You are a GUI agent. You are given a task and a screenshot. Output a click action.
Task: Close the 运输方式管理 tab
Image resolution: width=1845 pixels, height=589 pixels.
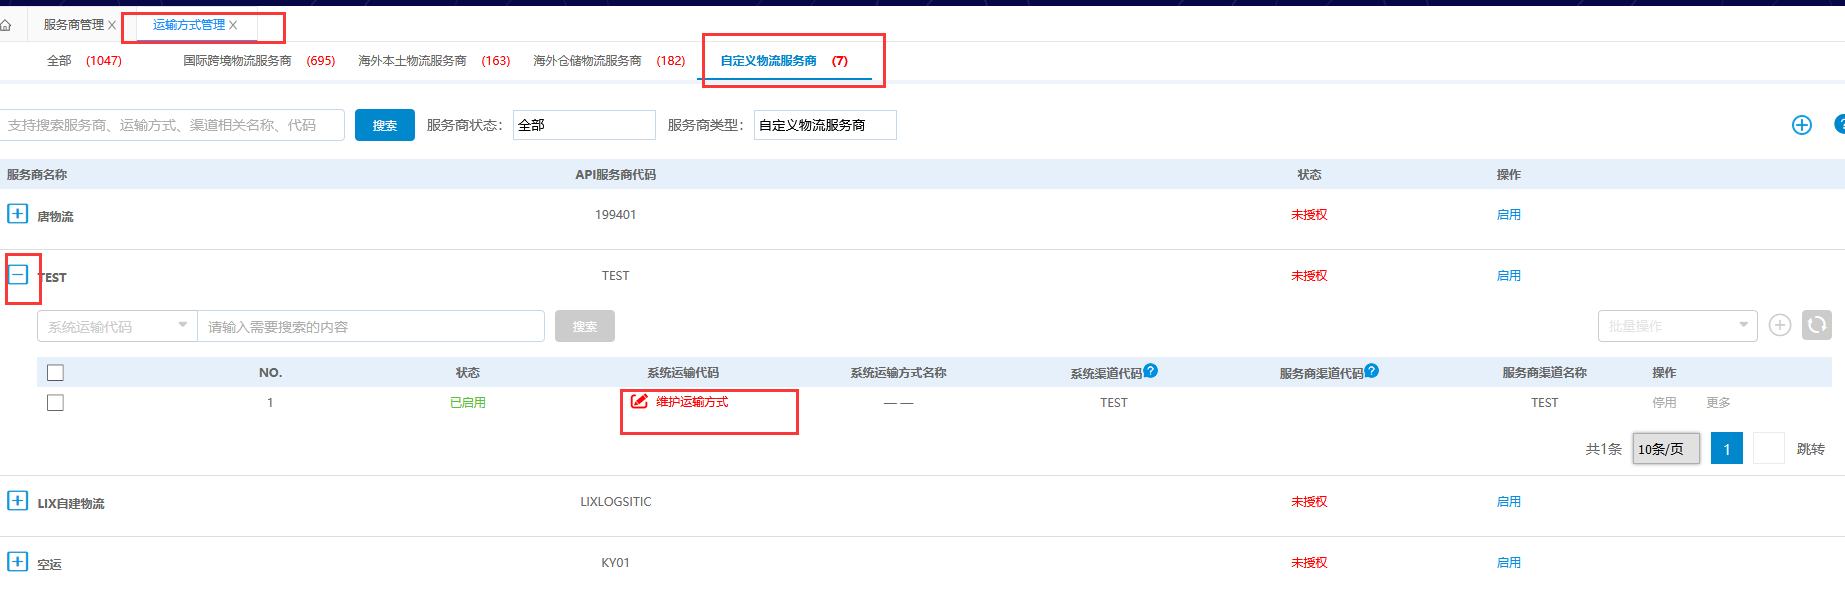coord(233,25)
